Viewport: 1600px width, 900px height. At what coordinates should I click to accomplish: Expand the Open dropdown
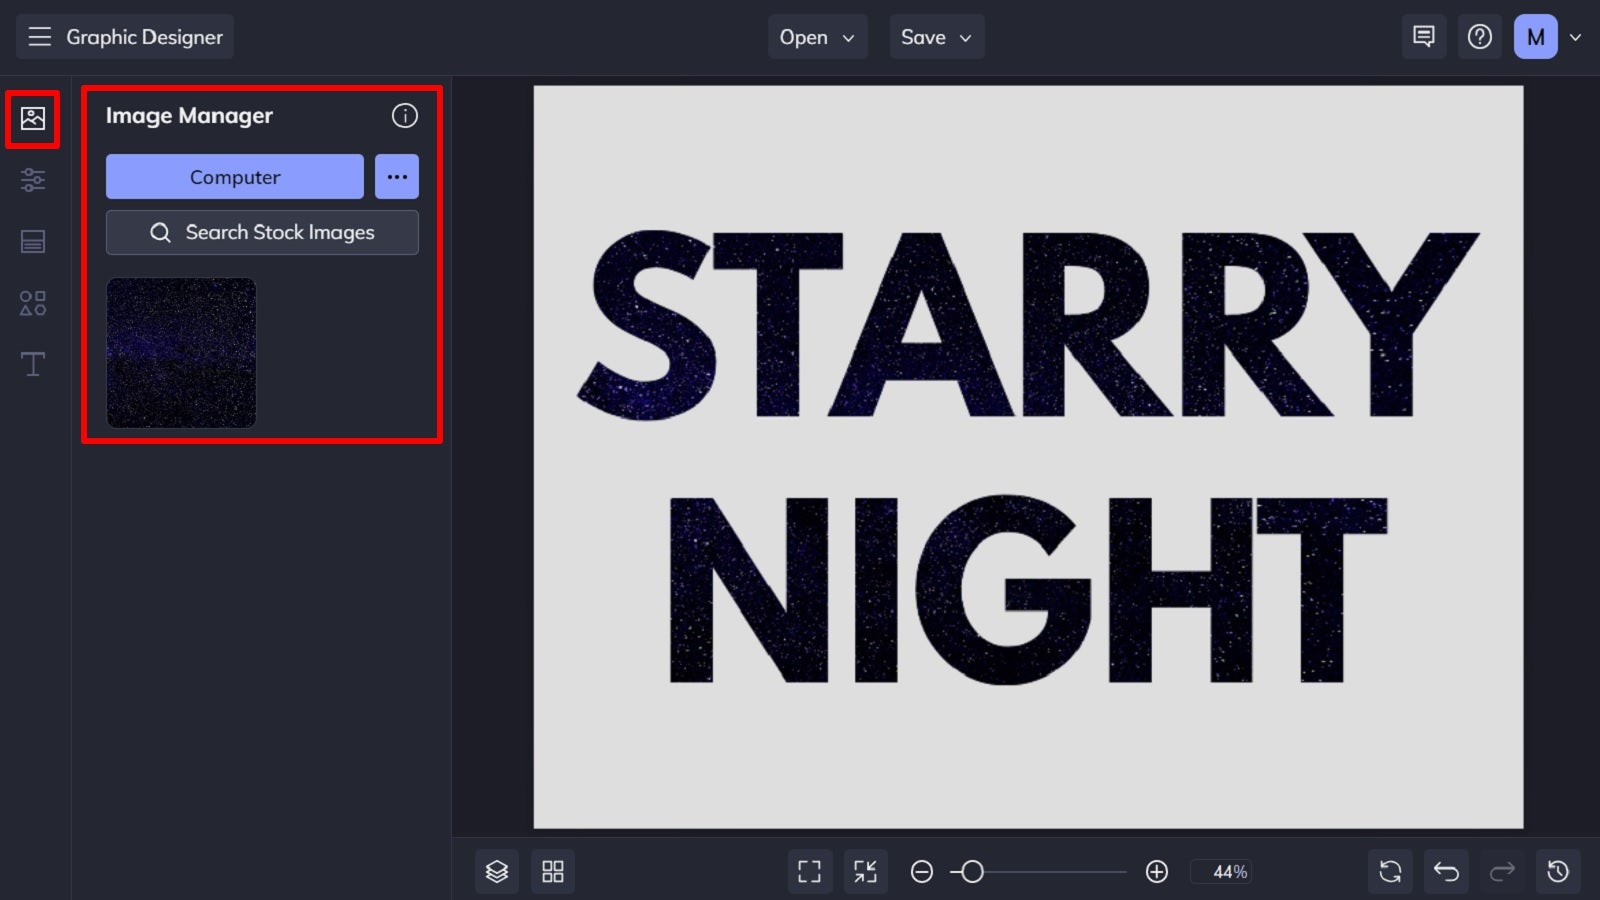coord(817,37)
